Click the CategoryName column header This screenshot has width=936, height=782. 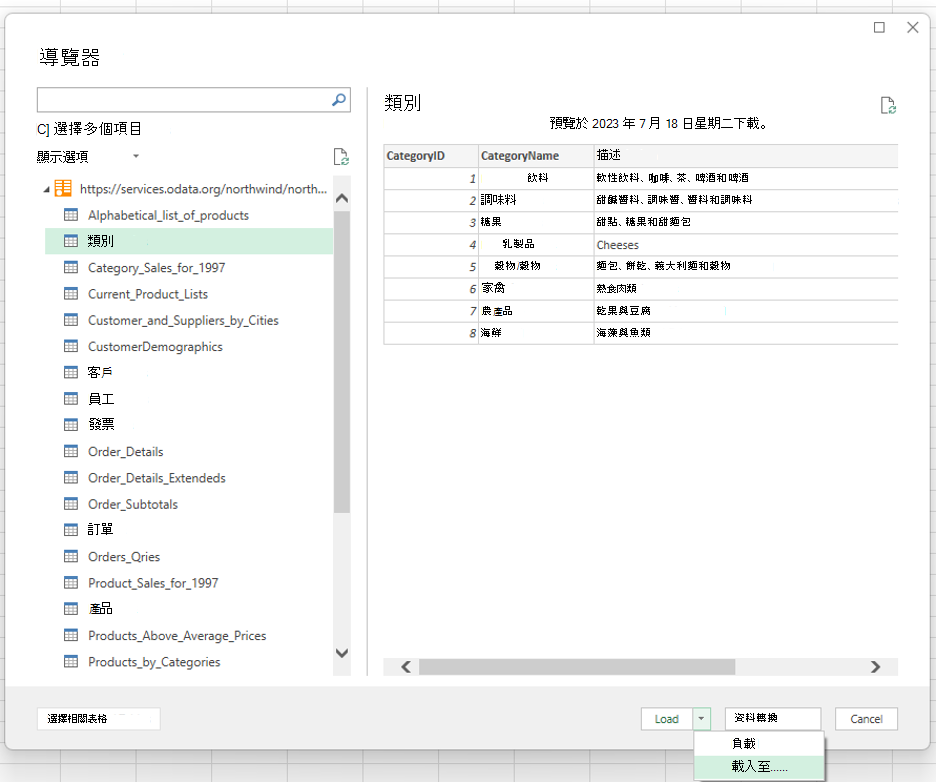[536, 156]
